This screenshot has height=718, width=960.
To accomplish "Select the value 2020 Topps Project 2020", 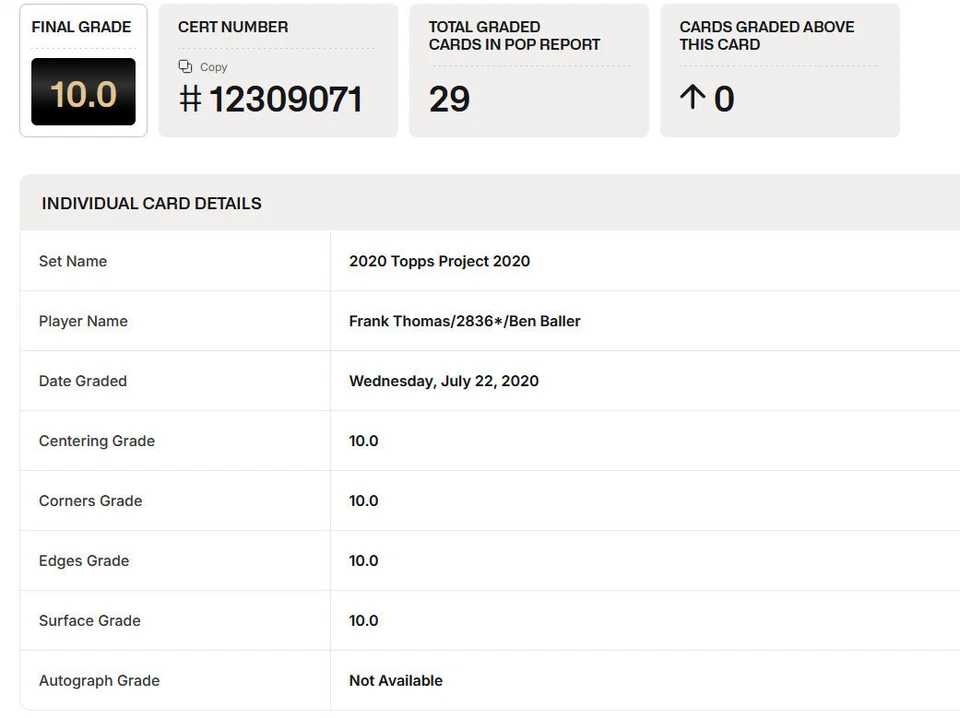I will [439, 261].
